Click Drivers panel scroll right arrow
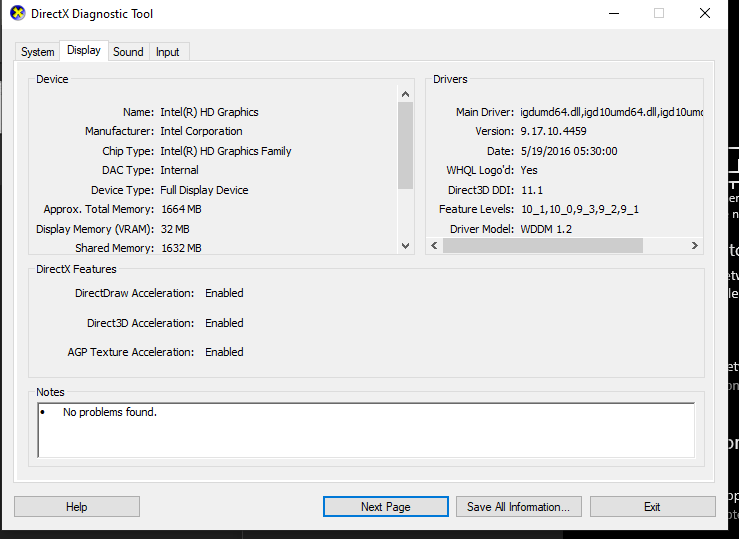 tap(695, 245)
